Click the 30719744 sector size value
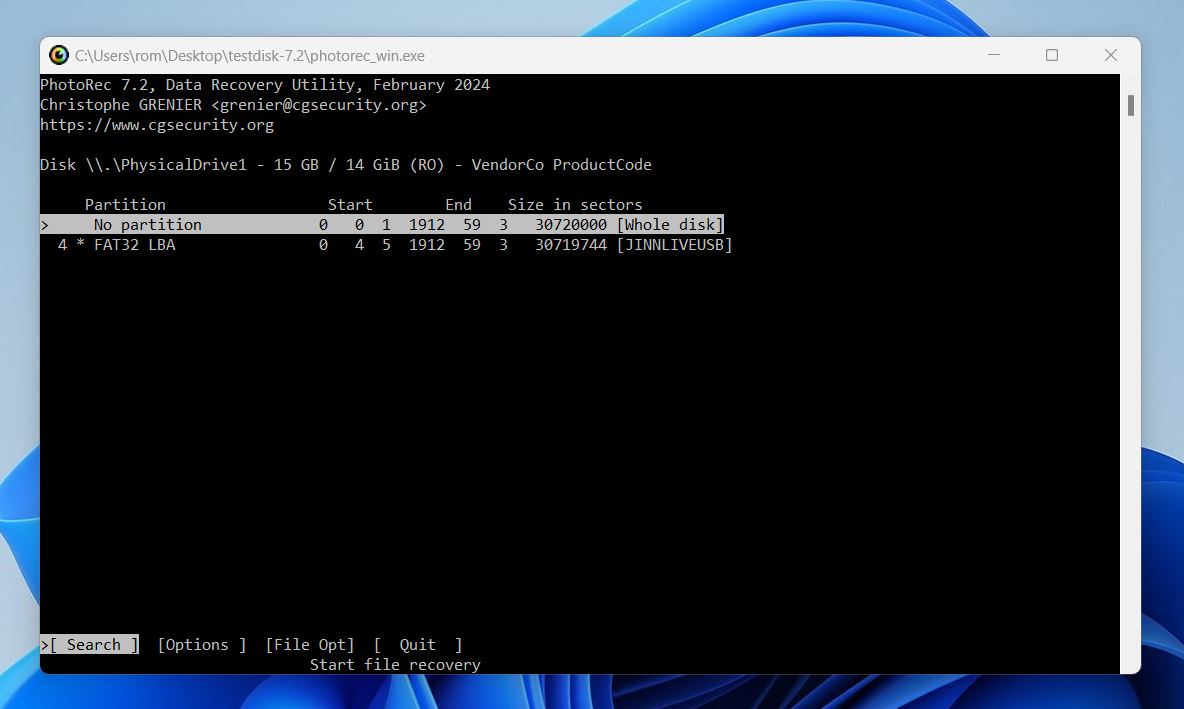The height and width of the screenshot is (709, 1184). click(x=571, y=245)
